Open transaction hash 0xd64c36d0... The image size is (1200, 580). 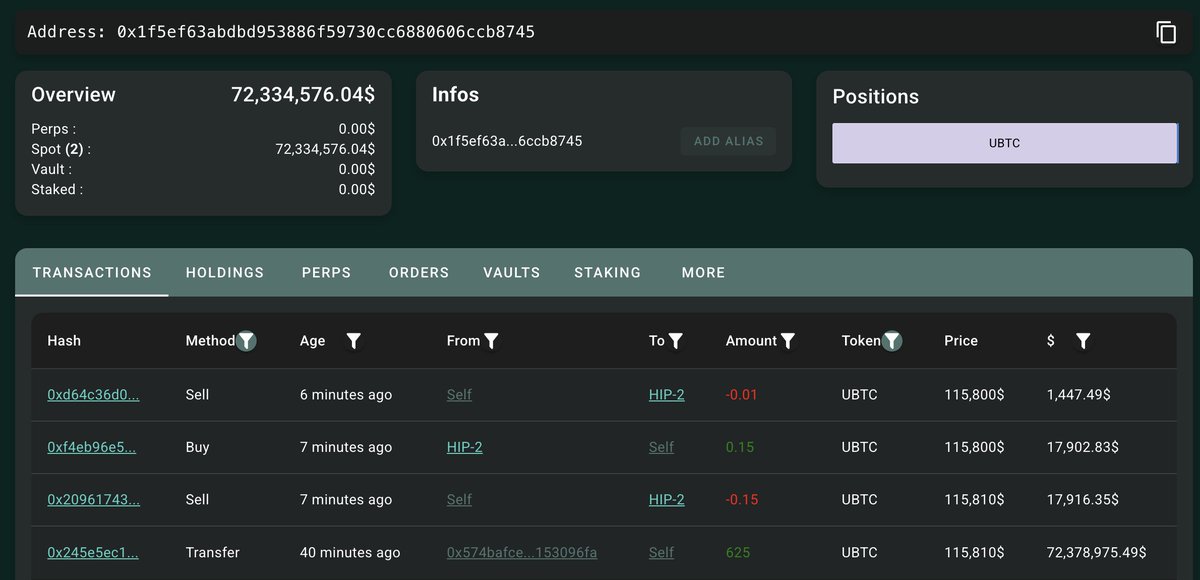pyautogui.click(x=93, y=395)
